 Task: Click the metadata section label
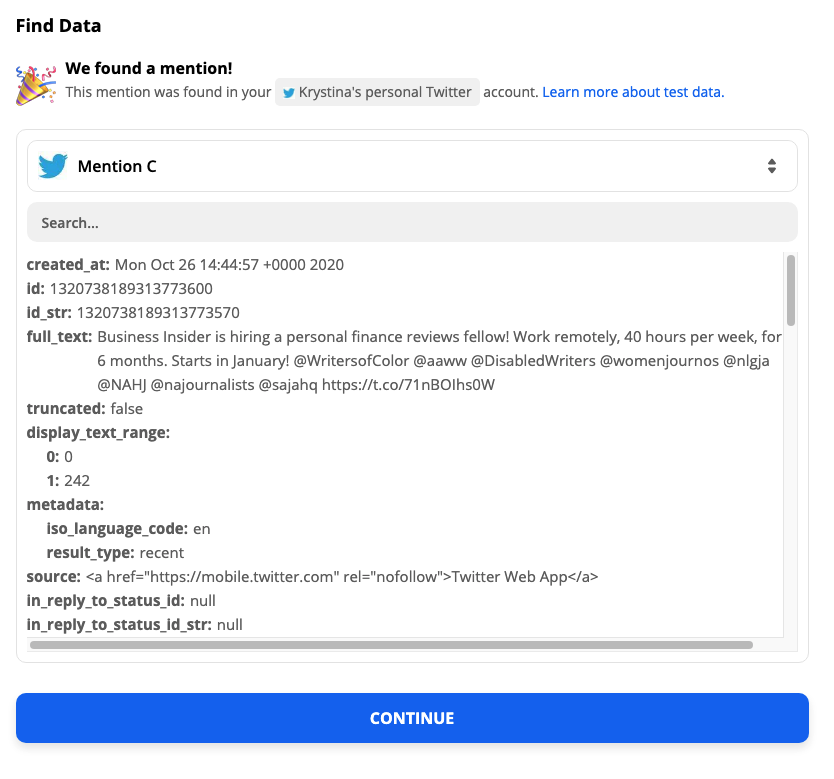point(65,504)
